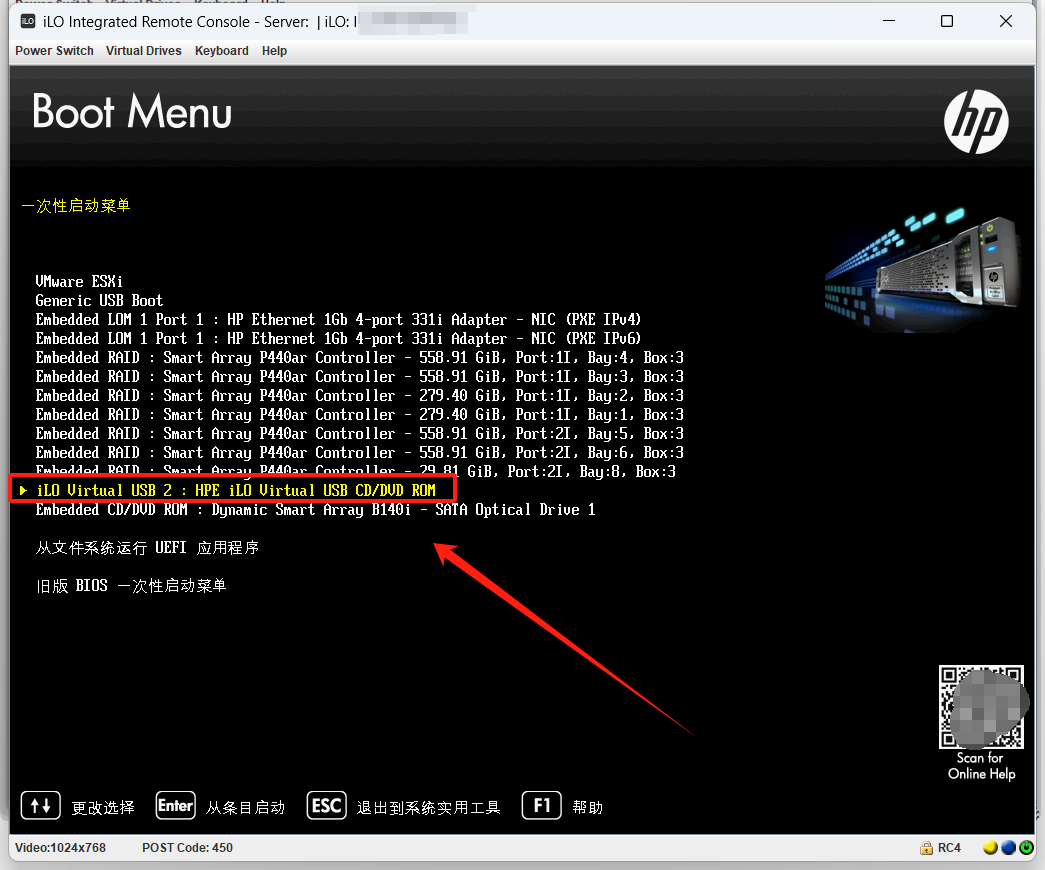
Task: Click the HP logo
Action: (976, 122)
